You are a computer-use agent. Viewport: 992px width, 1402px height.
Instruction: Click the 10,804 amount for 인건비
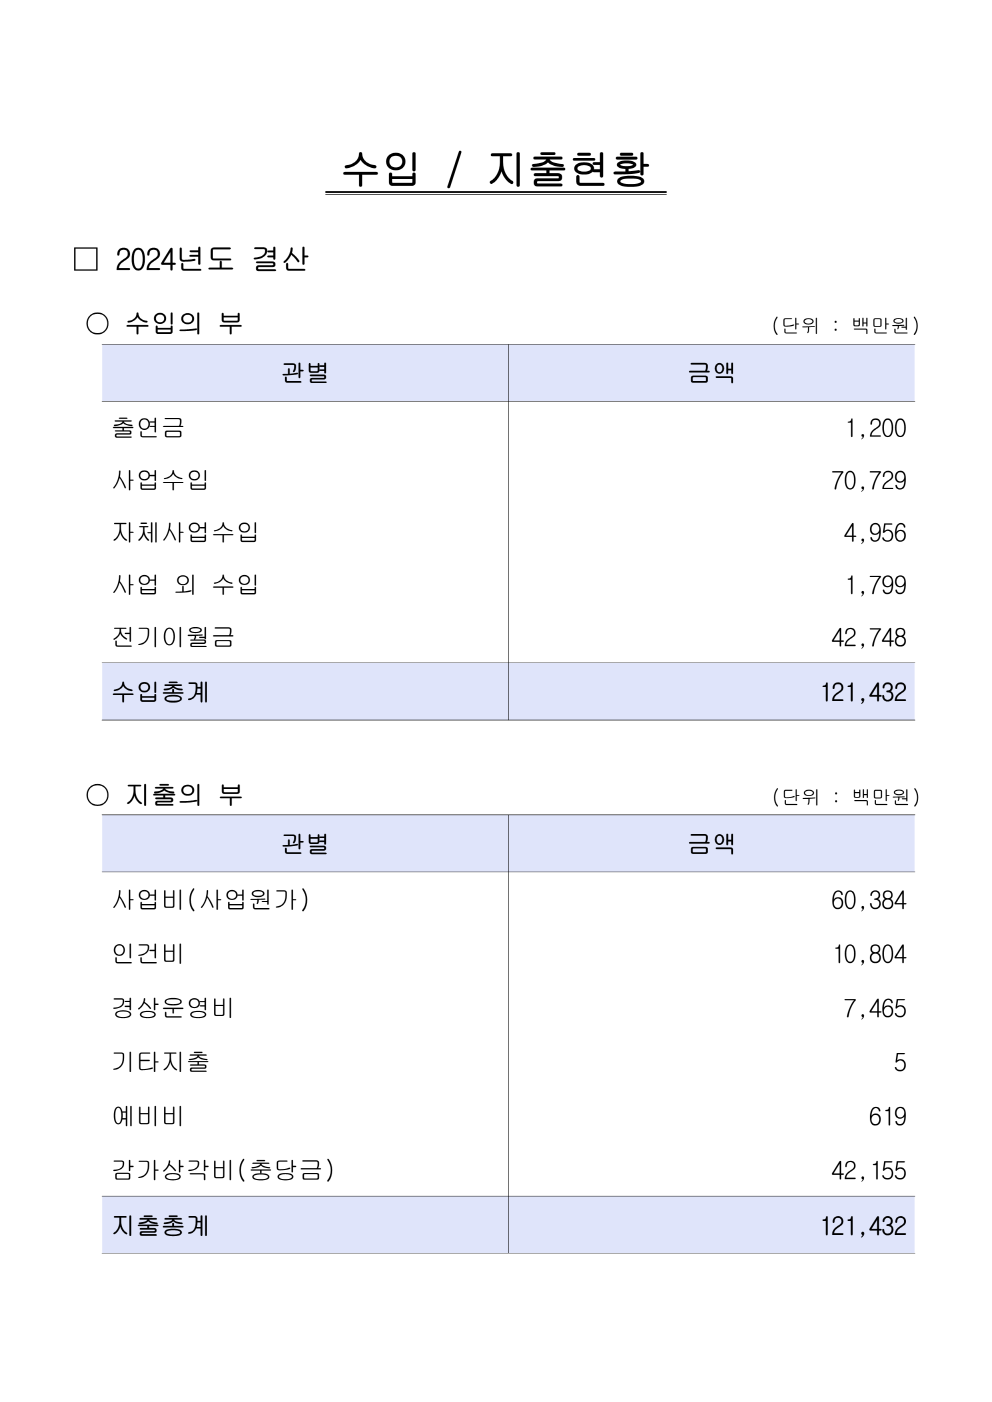click(869, 954)
